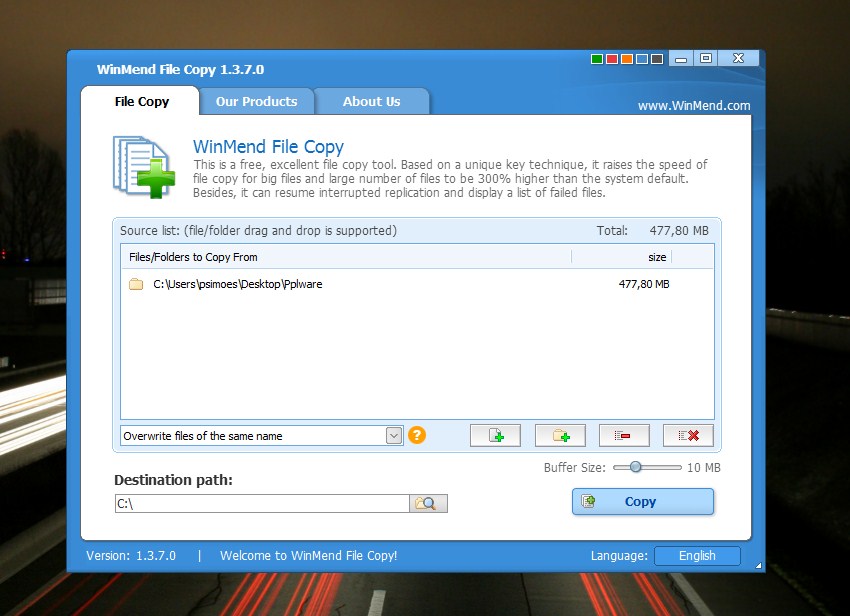This screenshot has width=850, height=616.
Task: Choose the green theme color swatch
Action: click(x=597, y=59)
